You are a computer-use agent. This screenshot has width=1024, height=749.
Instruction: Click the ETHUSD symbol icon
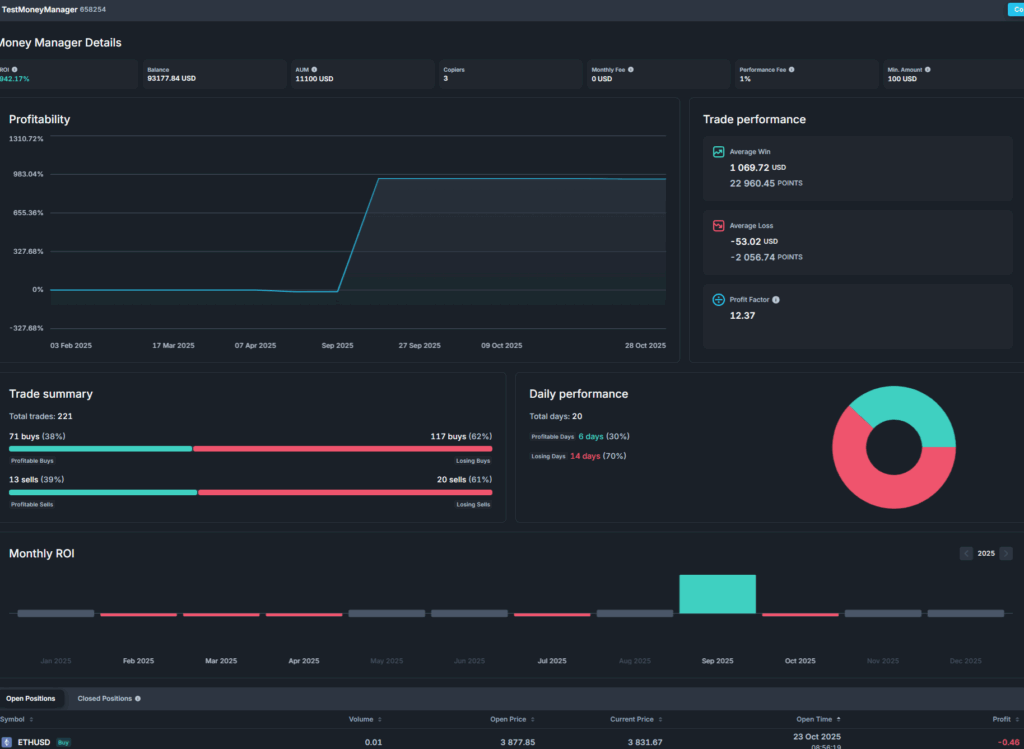8,742
